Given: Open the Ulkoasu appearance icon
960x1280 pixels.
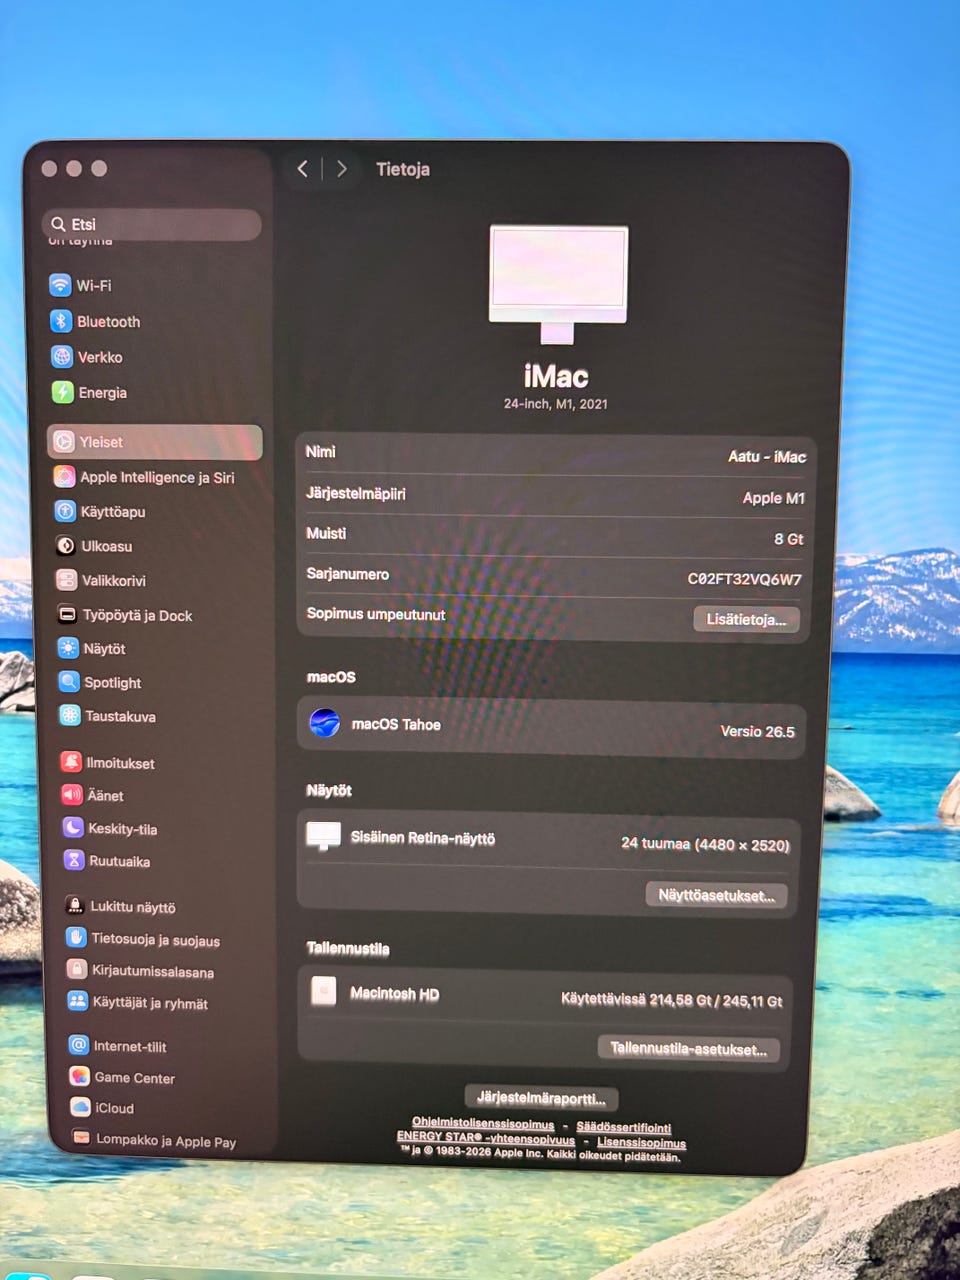Looking at the screenshot, I should (x=66, y=546).
